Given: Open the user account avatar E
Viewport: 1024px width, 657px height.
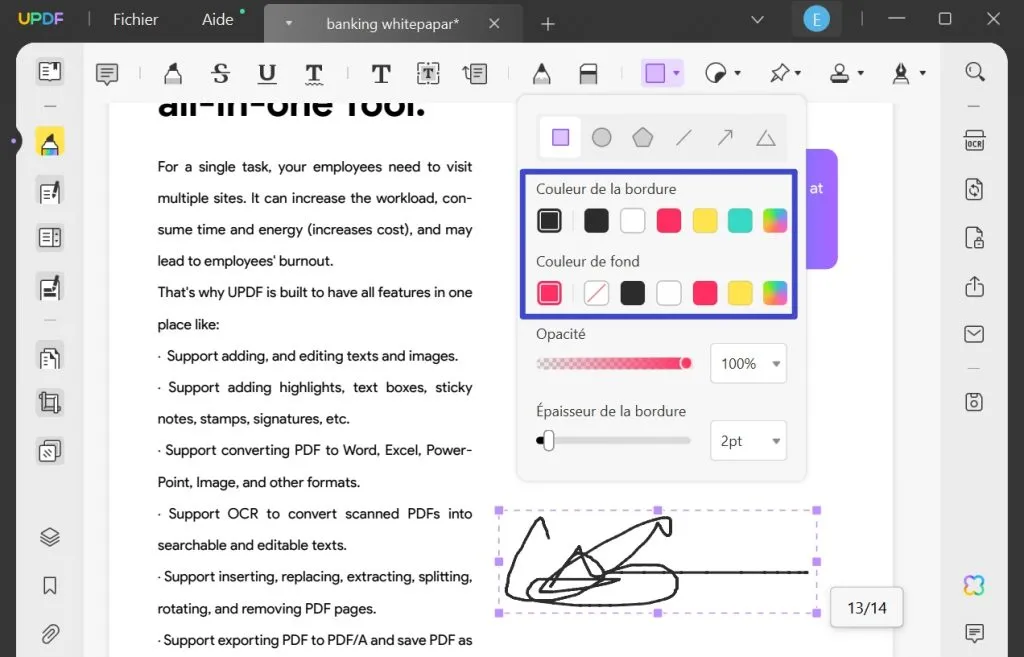Looking at the screenshot, I should coord(816,20).
